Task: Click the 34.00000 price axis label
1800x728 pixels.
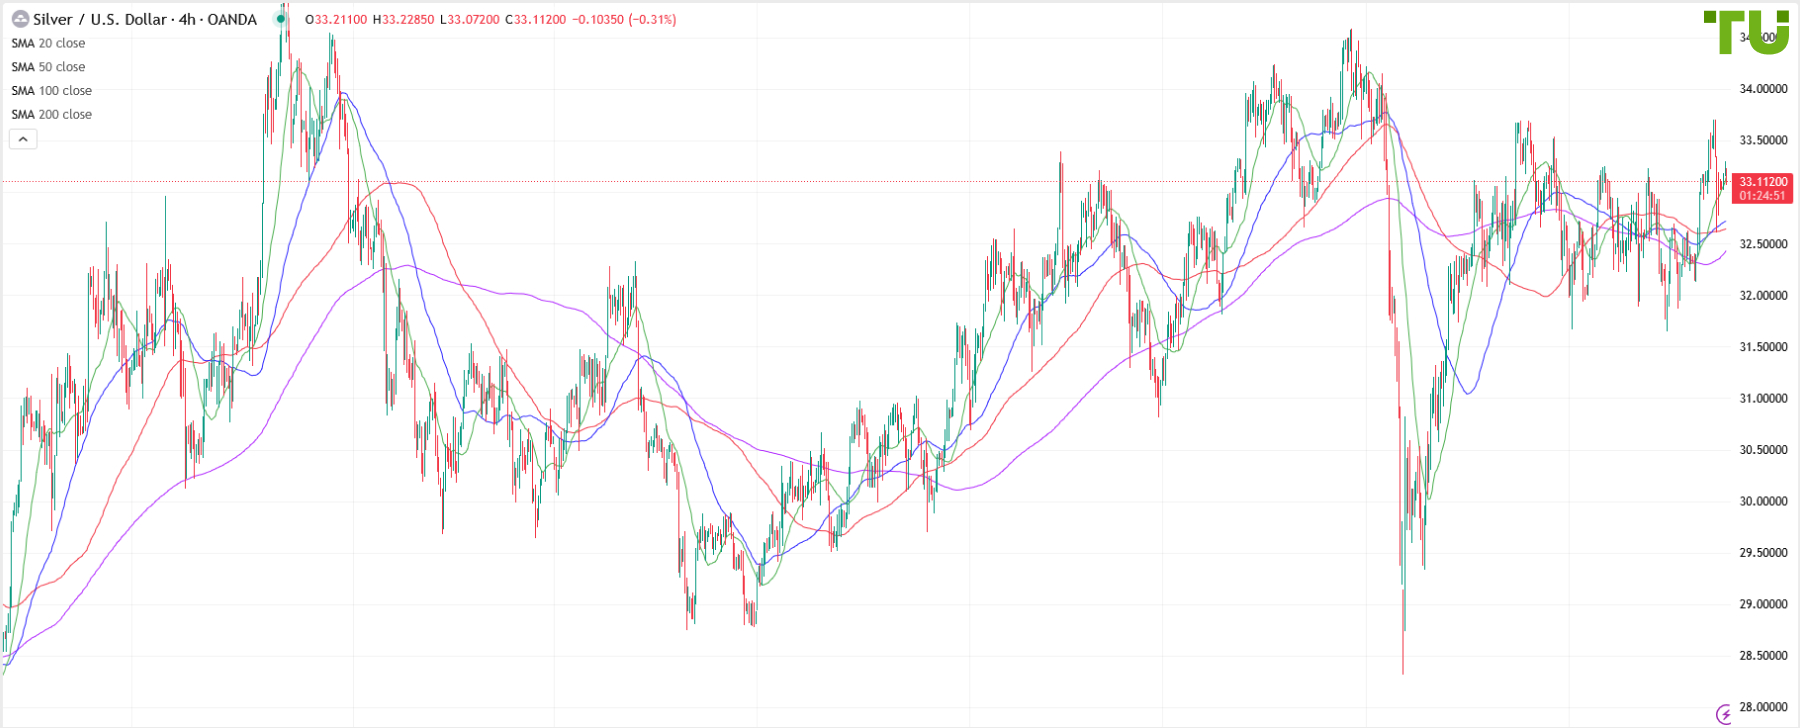Action: tap(1763, 89)
